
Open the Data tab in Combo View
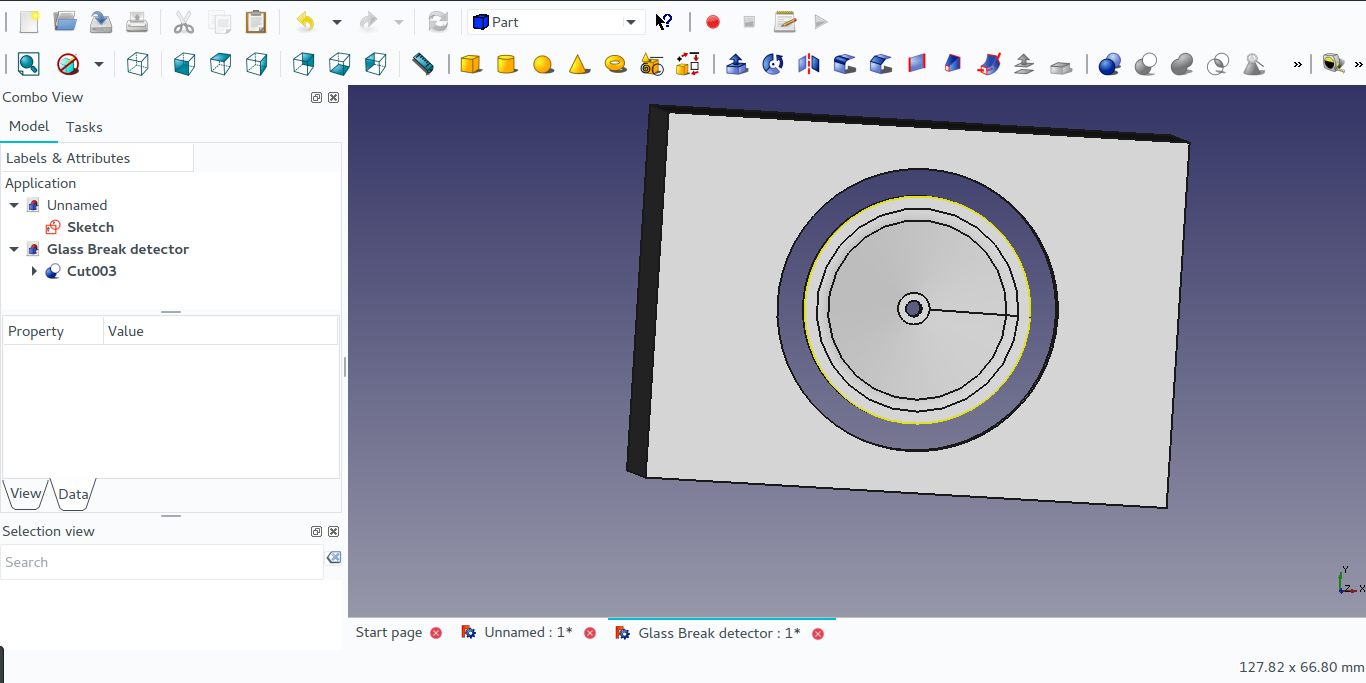pyautogui.click(x=73, y=493)
